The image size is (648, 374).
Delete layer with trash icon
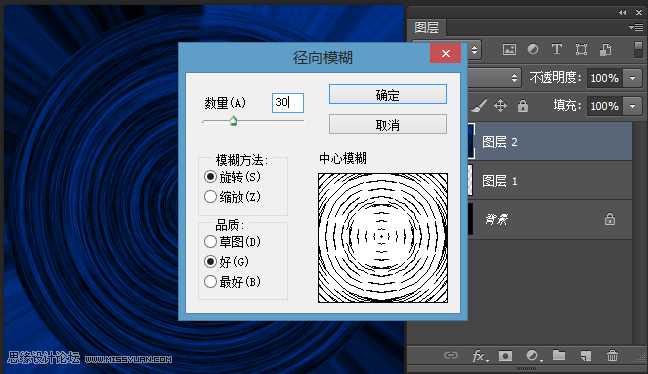[x=612, y=355]
